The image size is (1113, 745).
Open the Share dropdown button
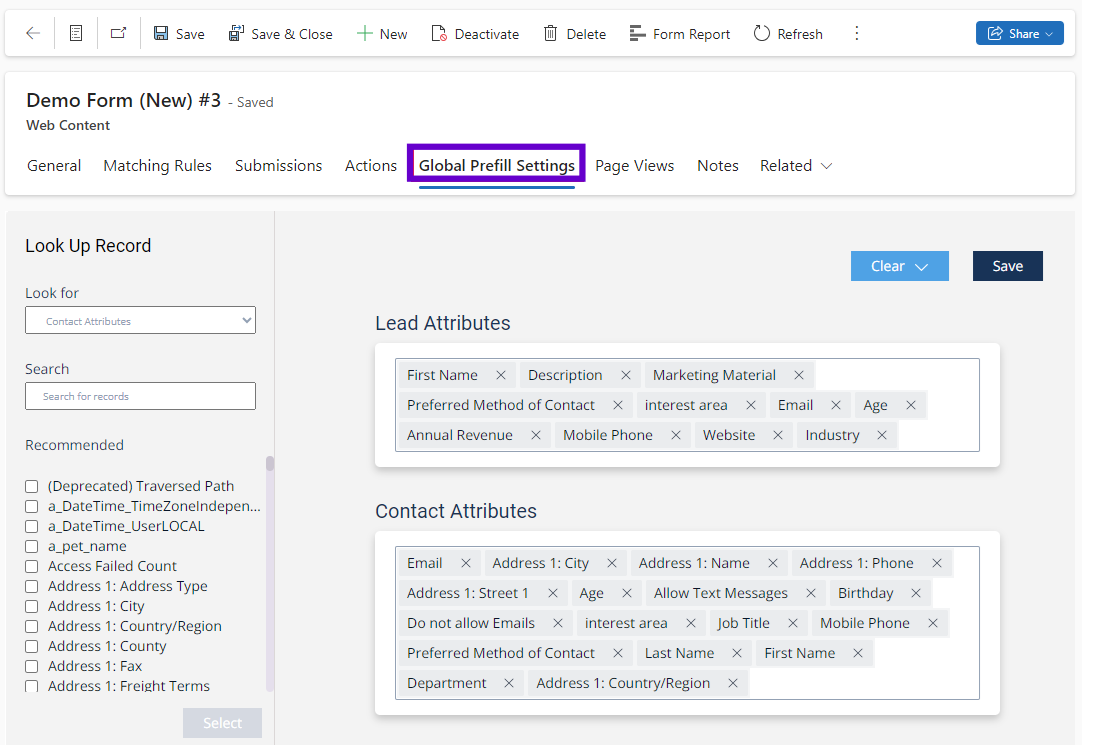click(x=1019, y=33)
